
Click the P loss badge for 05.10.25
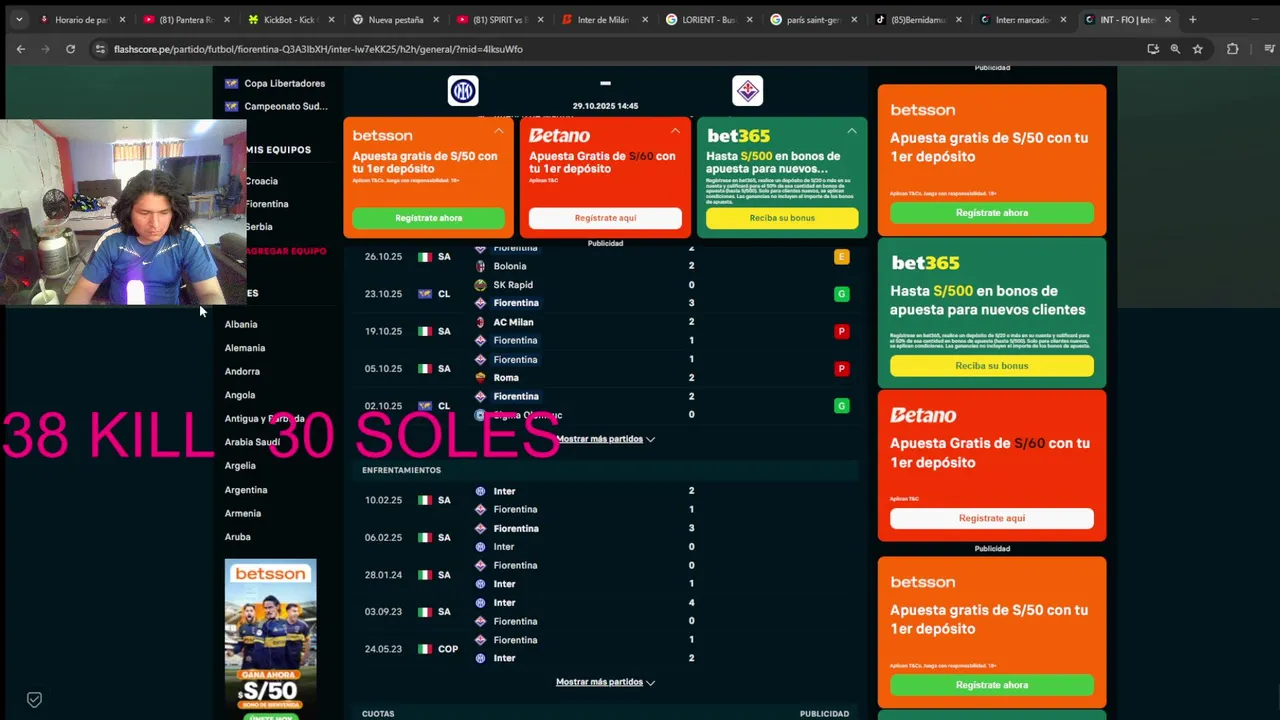(x=841, y=369)
